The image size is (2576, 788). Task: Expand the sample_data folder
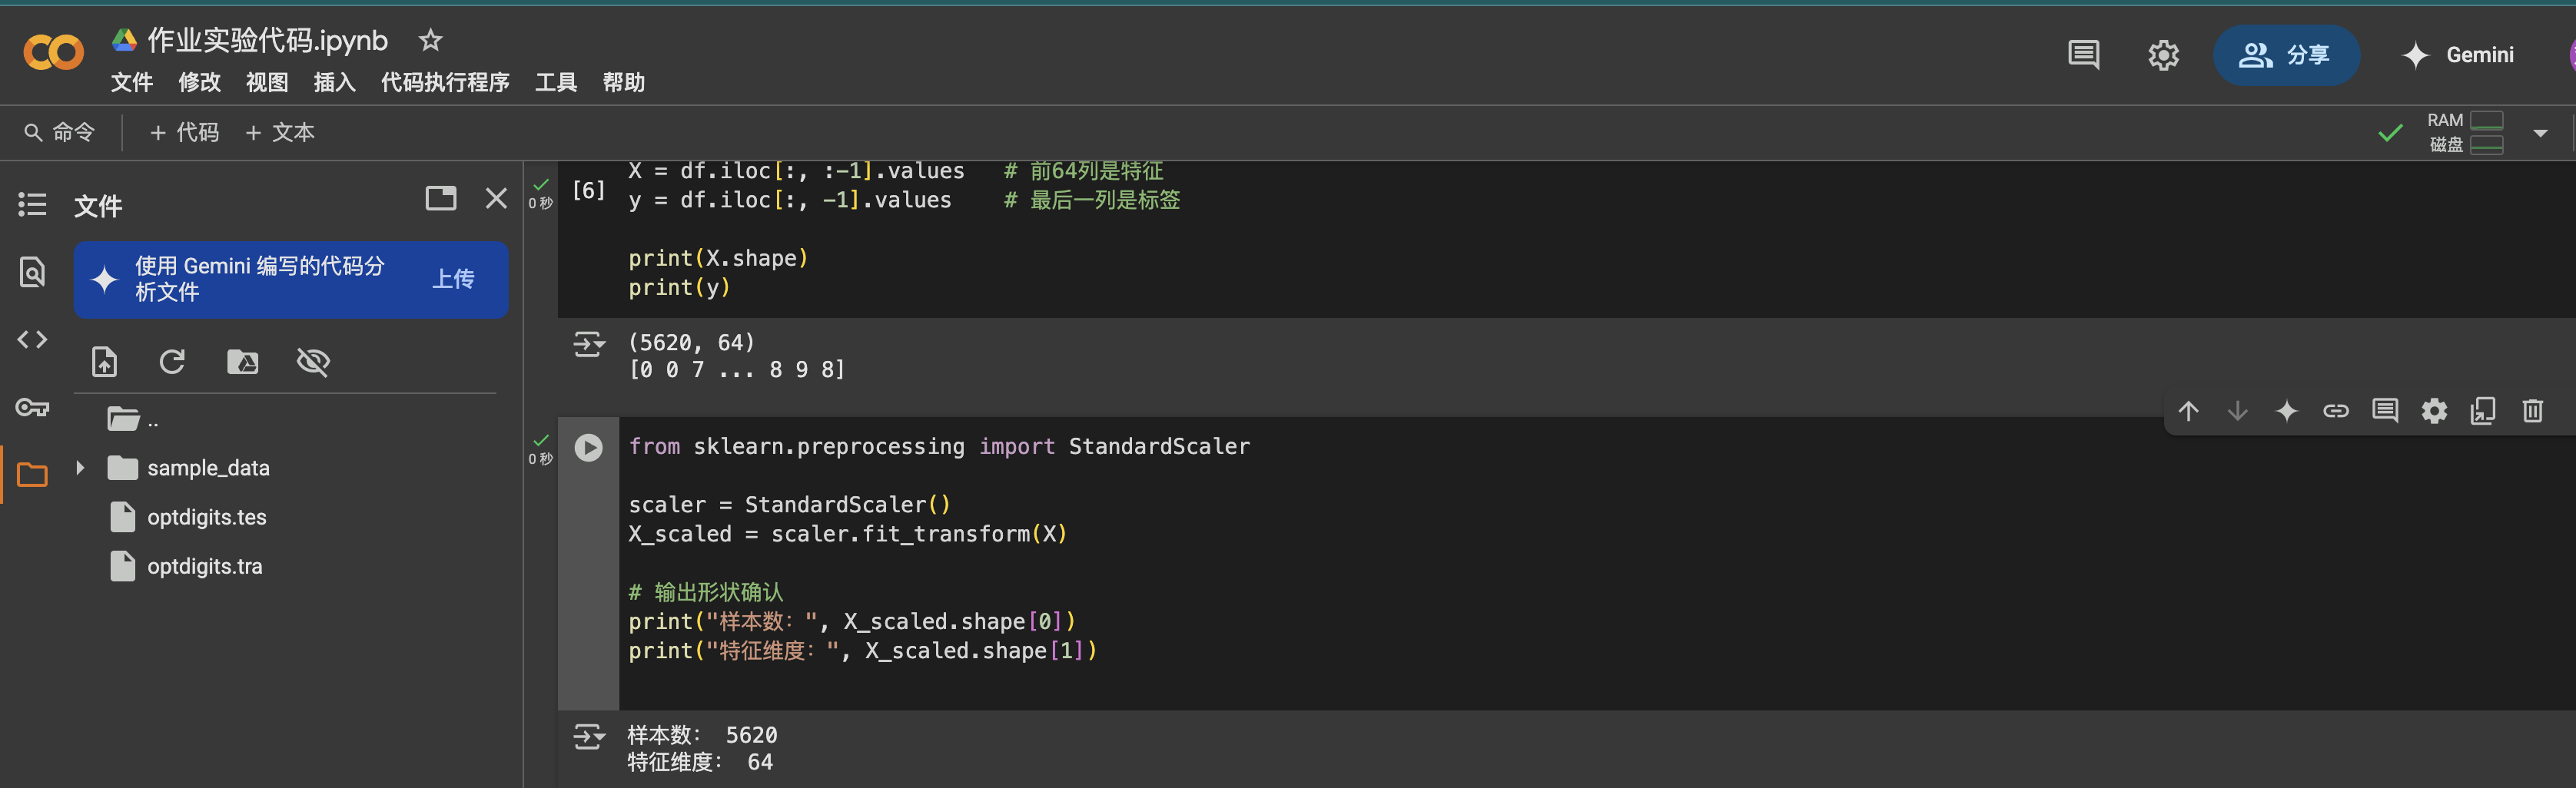(80, 468)
